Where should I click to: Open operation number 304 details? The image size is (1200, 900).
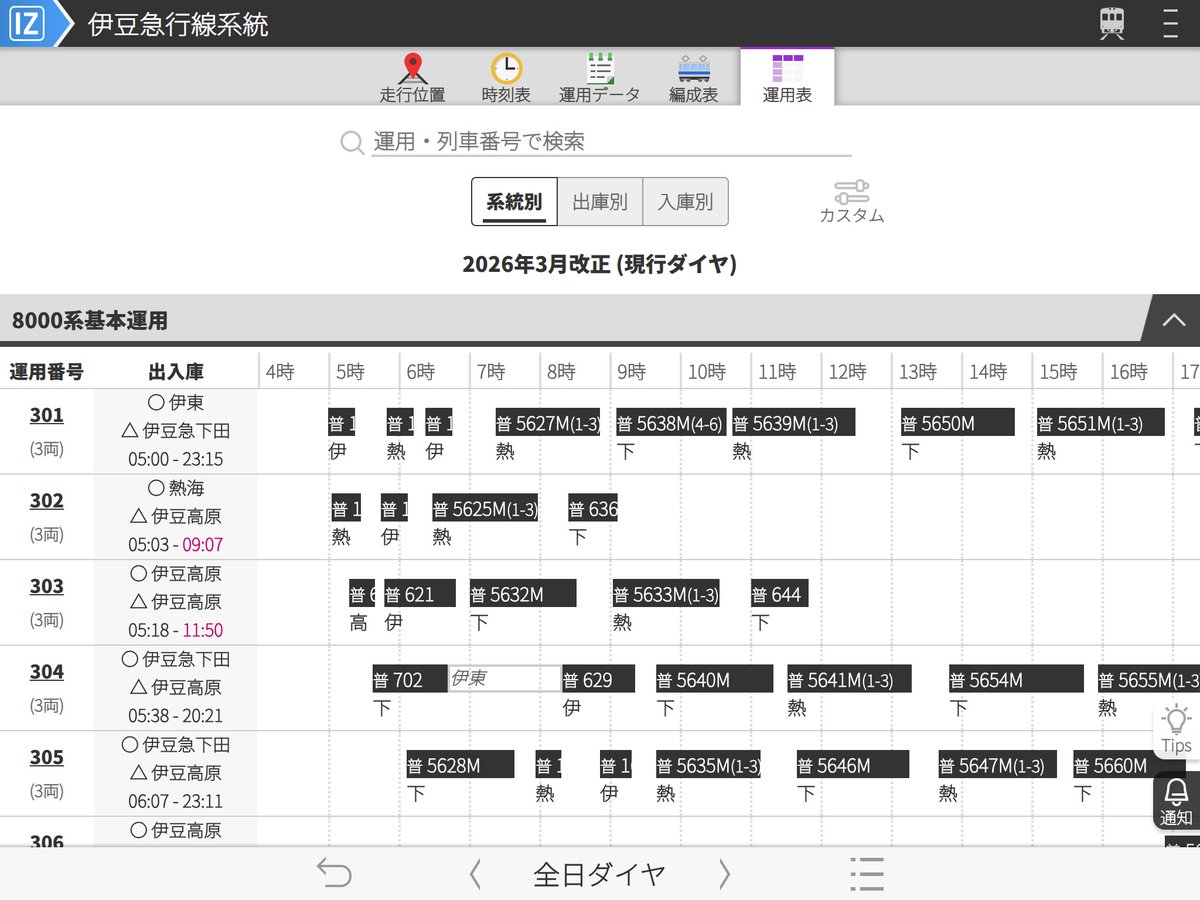click(46, 671)
